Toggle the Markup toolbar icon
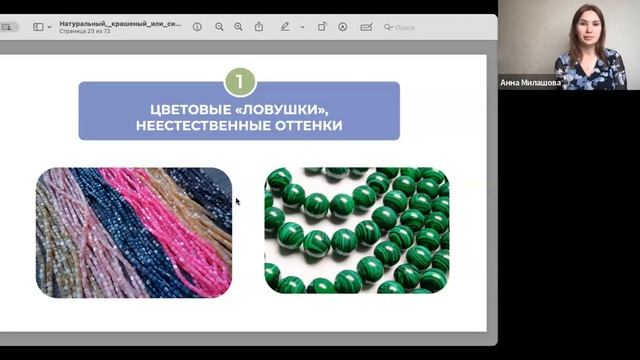The height and width of the screenshot is (360, 640). click(342, 27)
